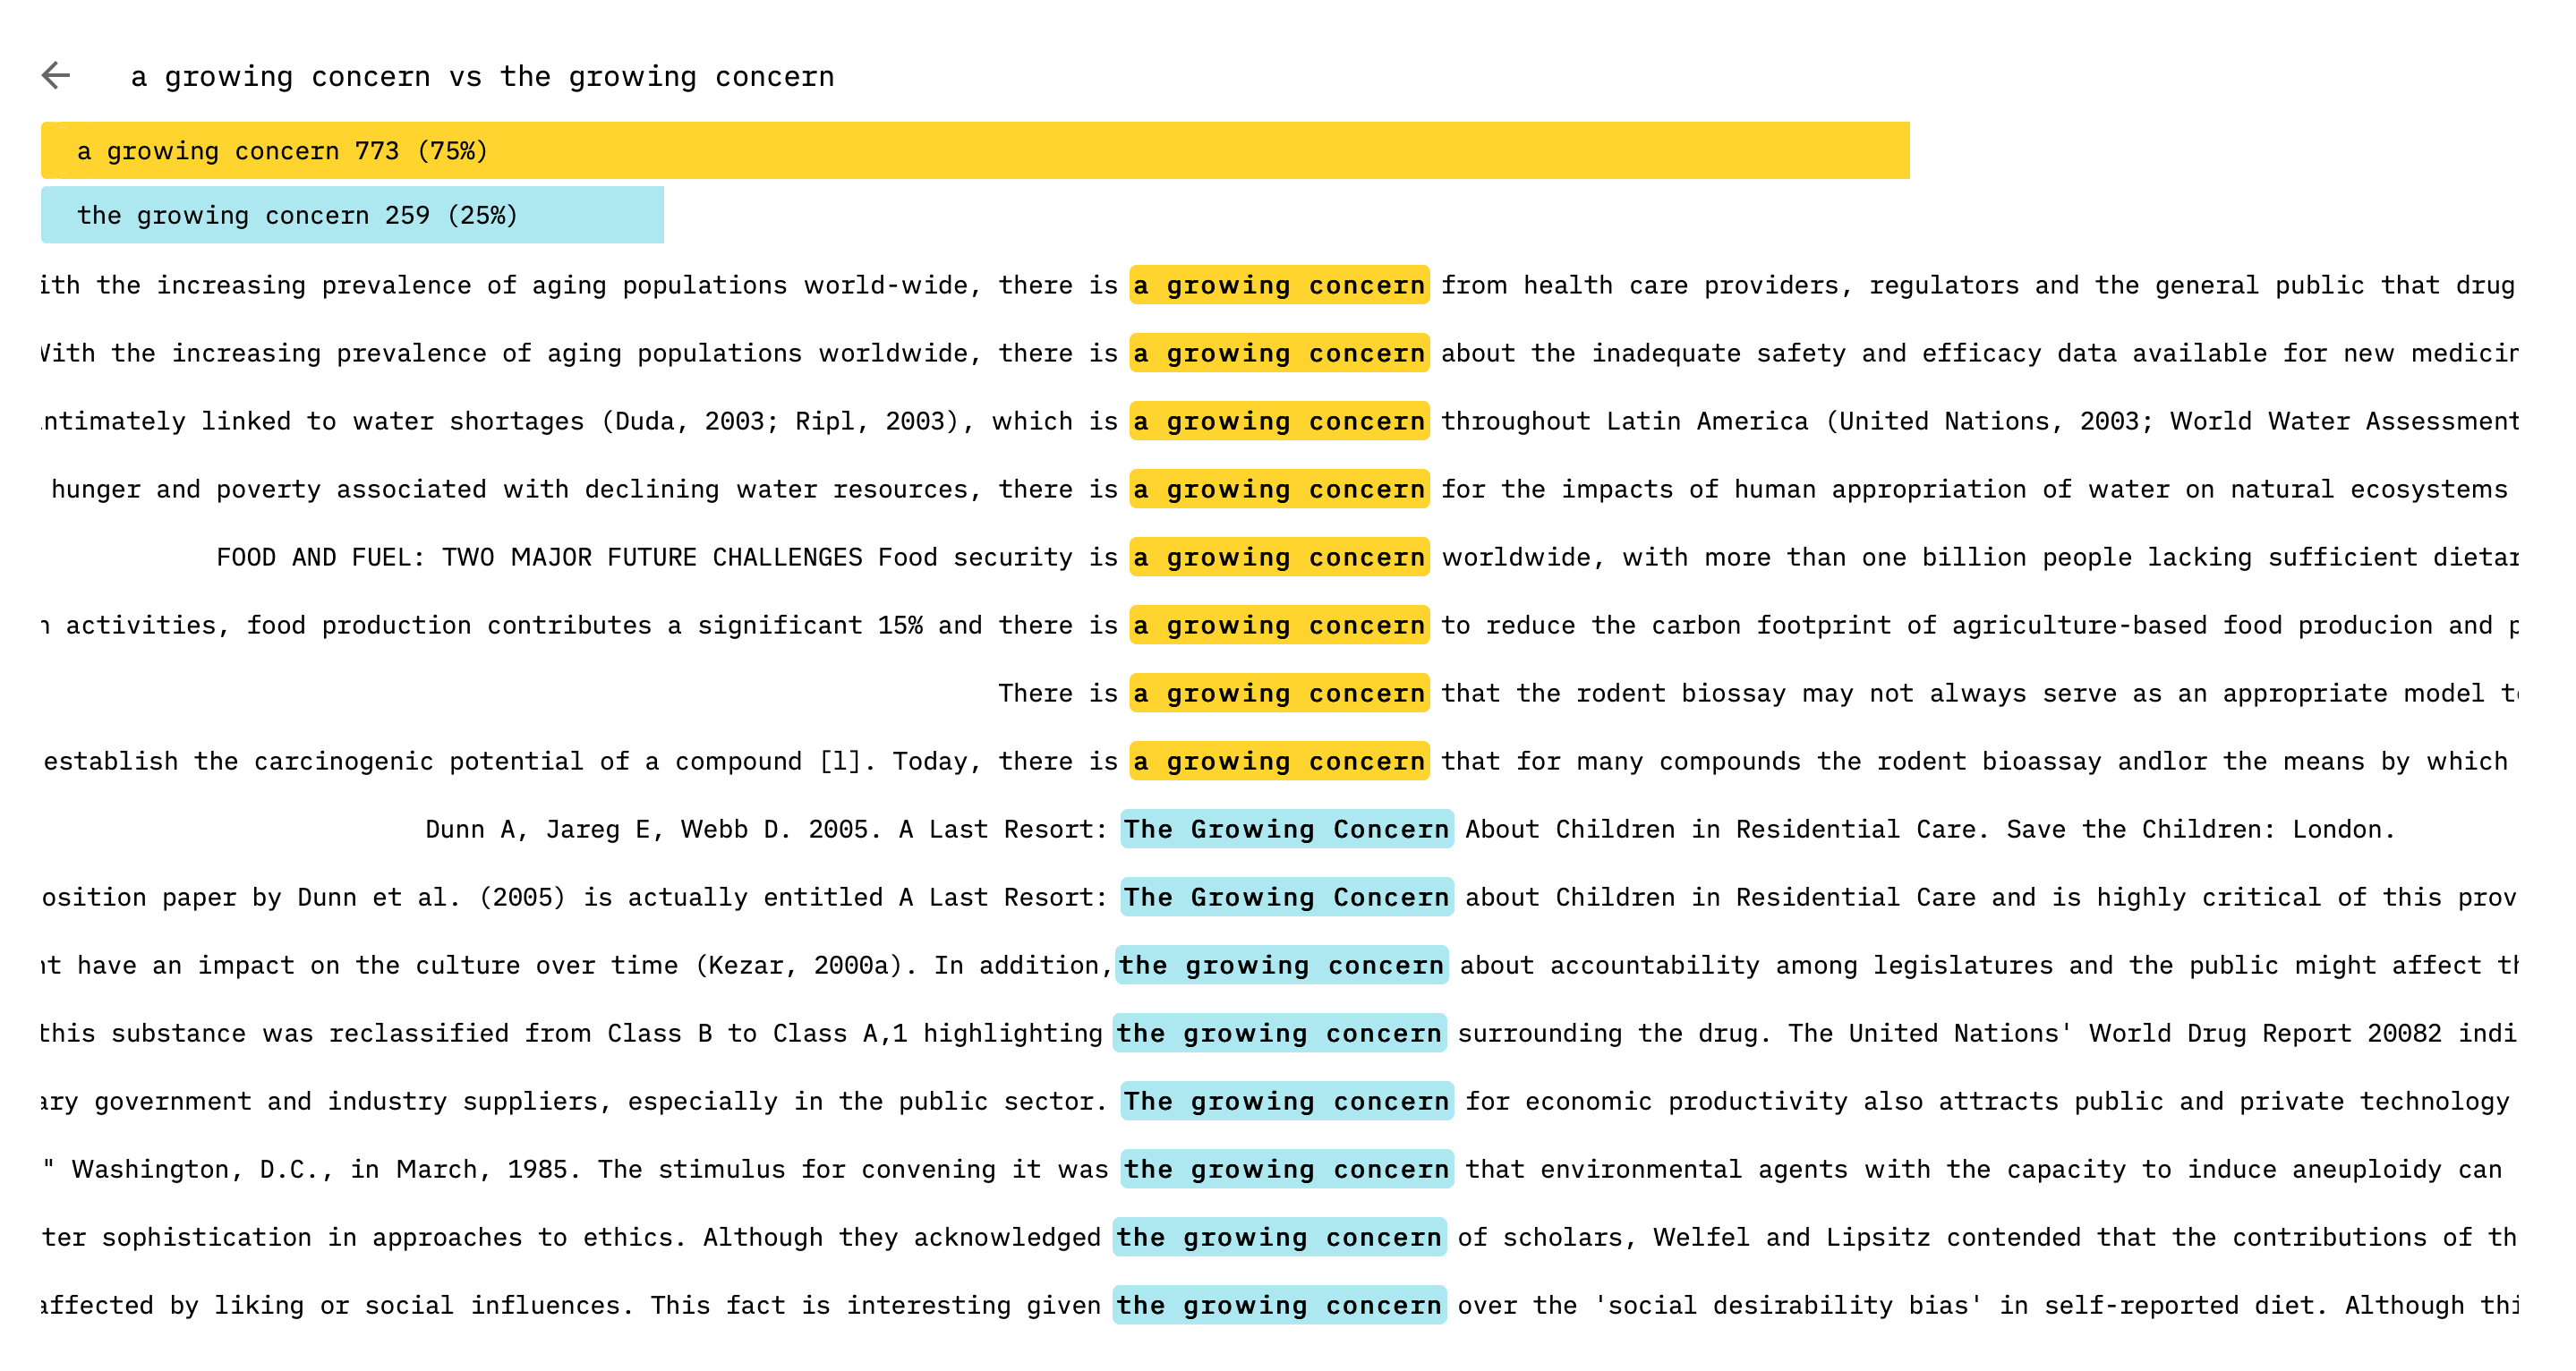Image resolution: width=2576 pixels, height=1371 pixels.
Task: Click the back arrow navigation icon
Action: click(x=55, y=73)
